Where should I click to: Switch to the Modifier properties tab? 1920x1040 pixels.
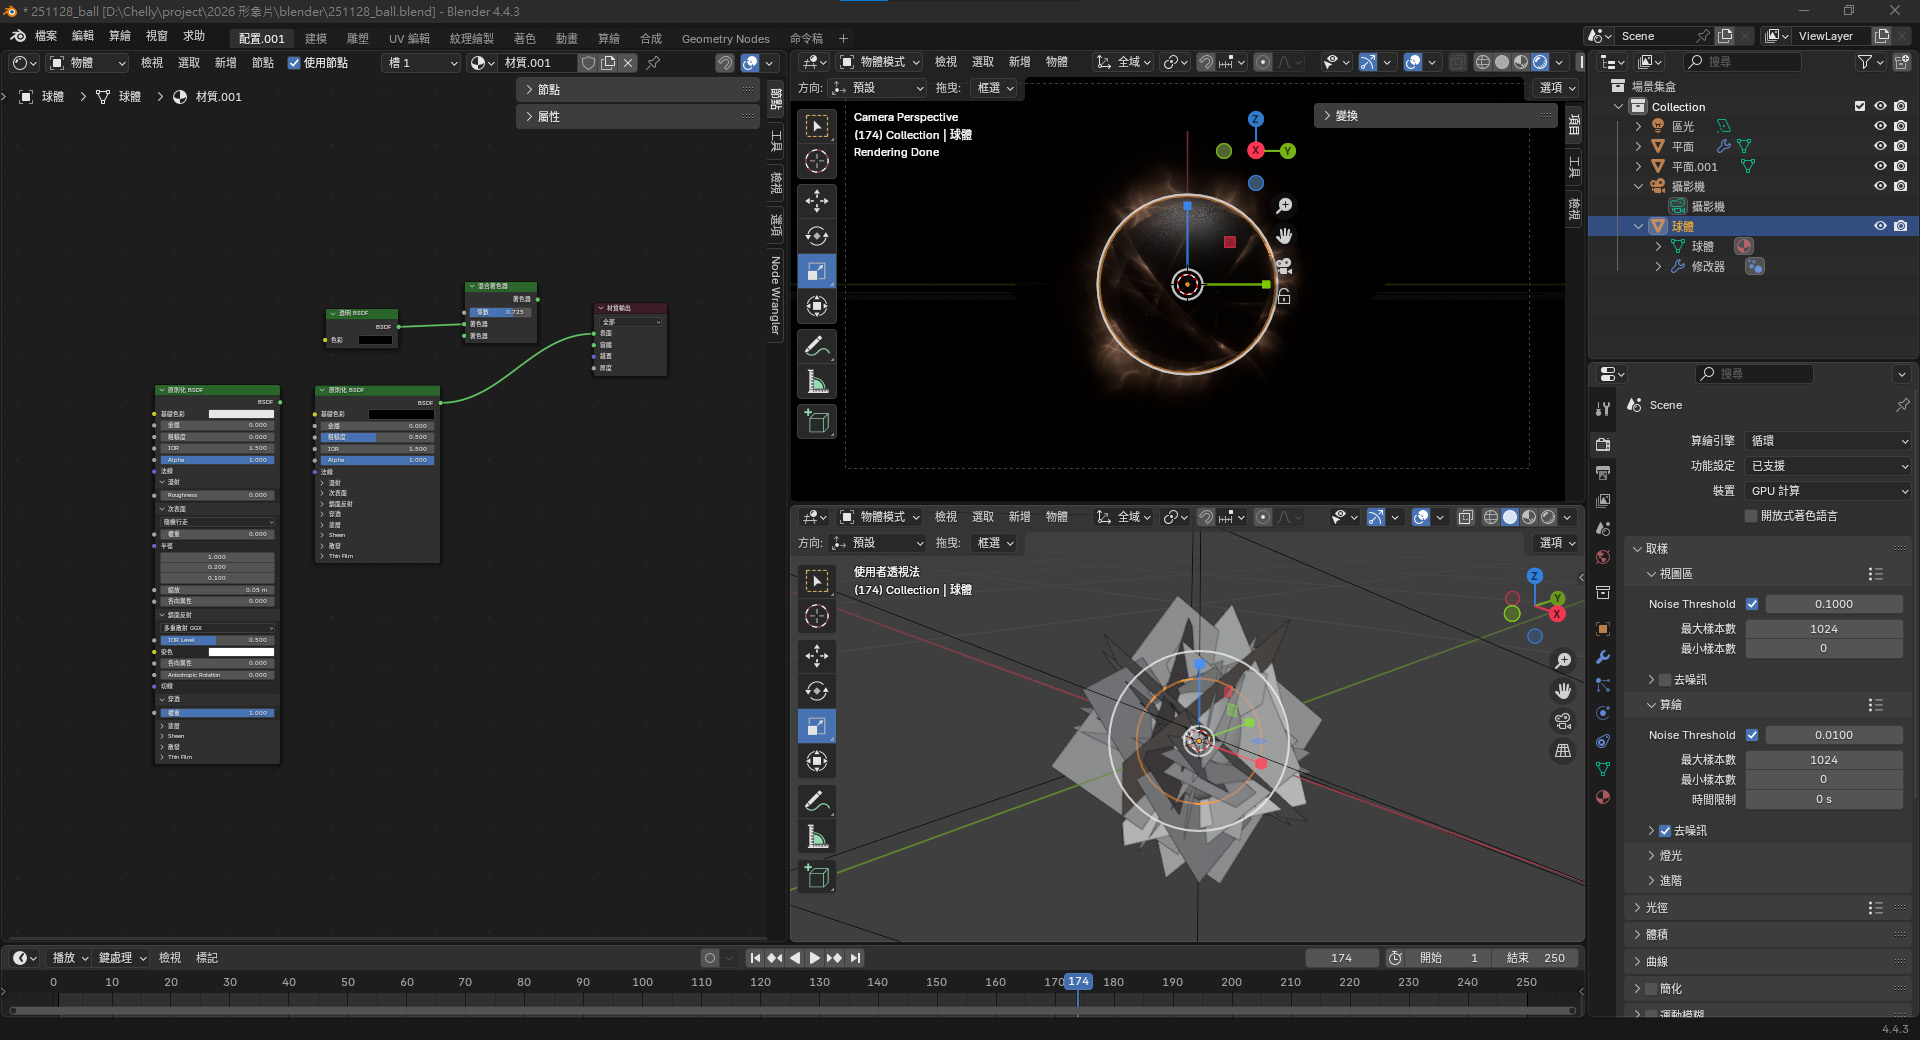(x=1603, y=658)
